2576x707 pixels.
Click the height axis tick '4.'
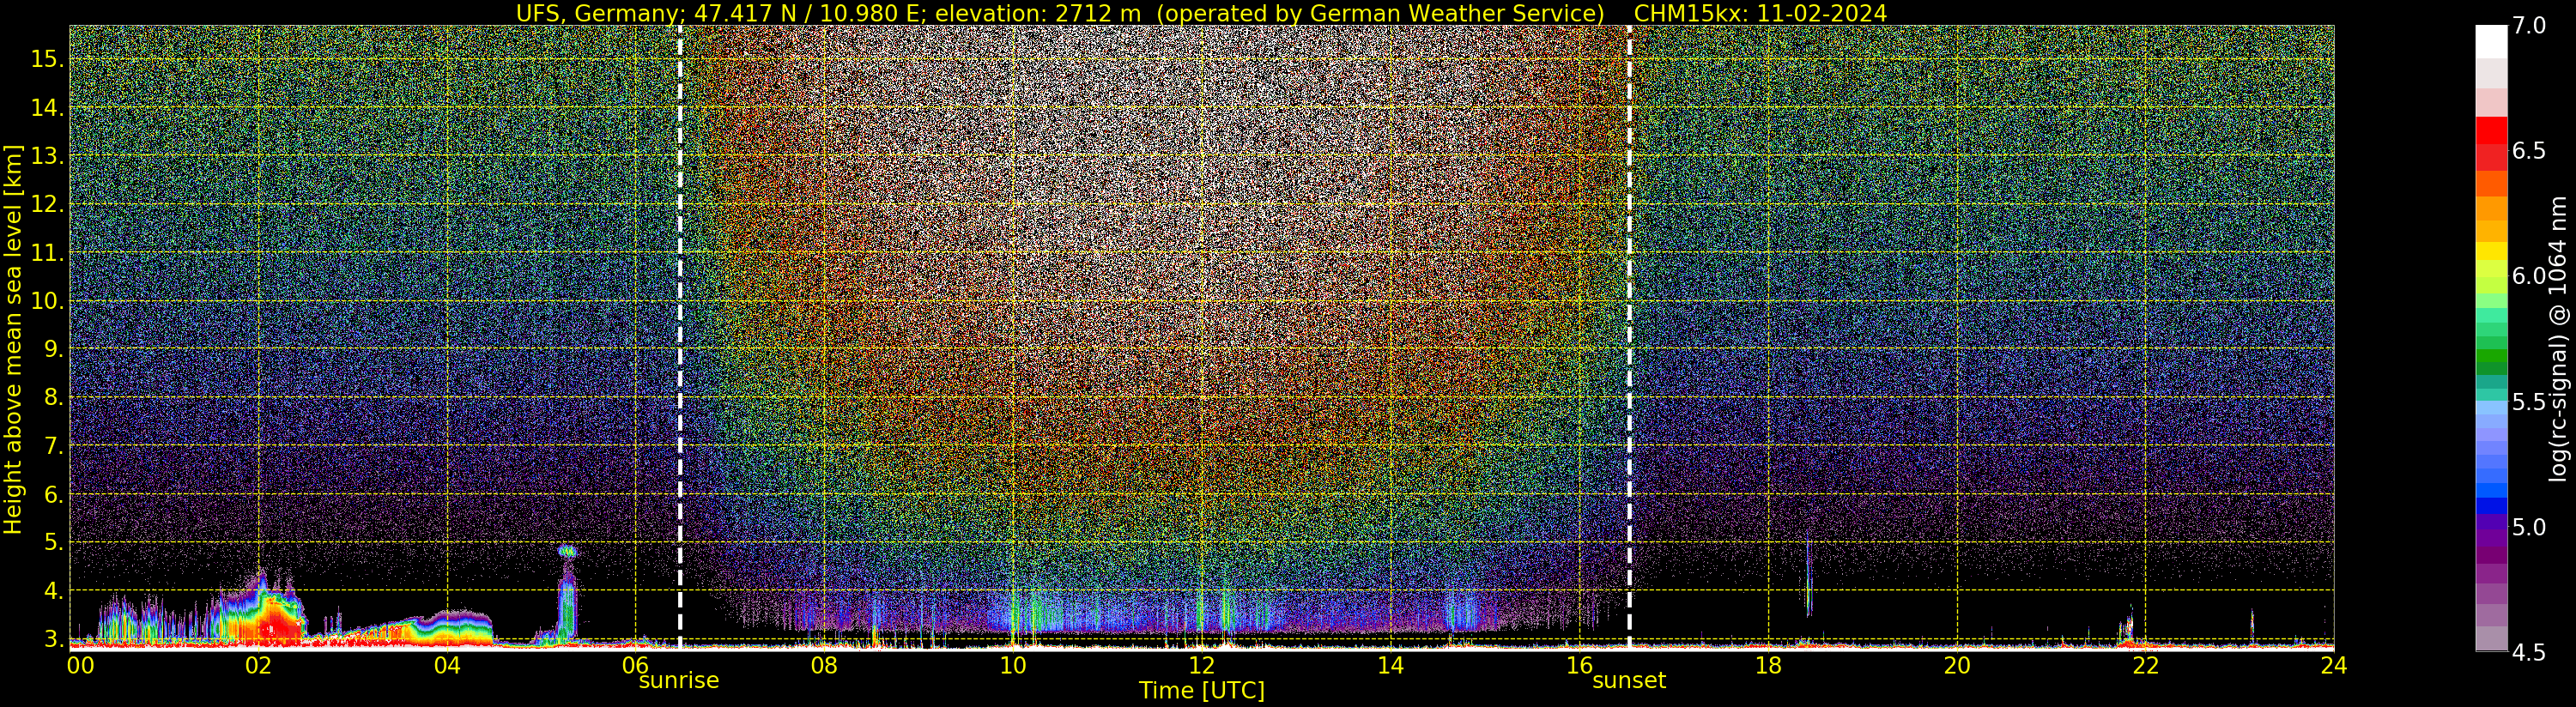click(54, 591)
